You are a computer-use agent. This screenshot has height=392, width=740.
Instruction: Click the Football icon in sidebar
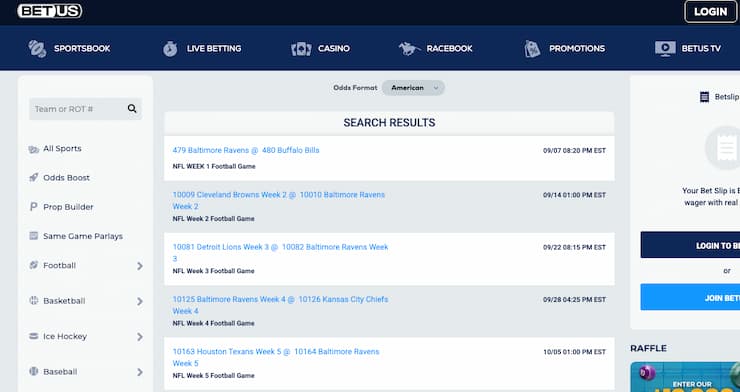coord(34,265)
